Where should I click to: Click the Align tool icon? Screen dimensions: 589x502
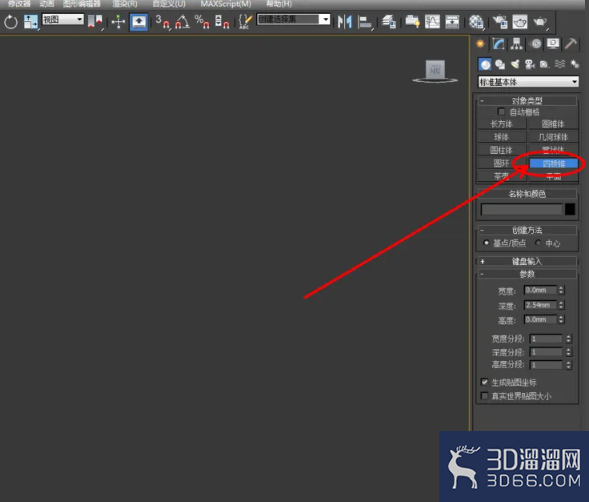pos(365,22)
